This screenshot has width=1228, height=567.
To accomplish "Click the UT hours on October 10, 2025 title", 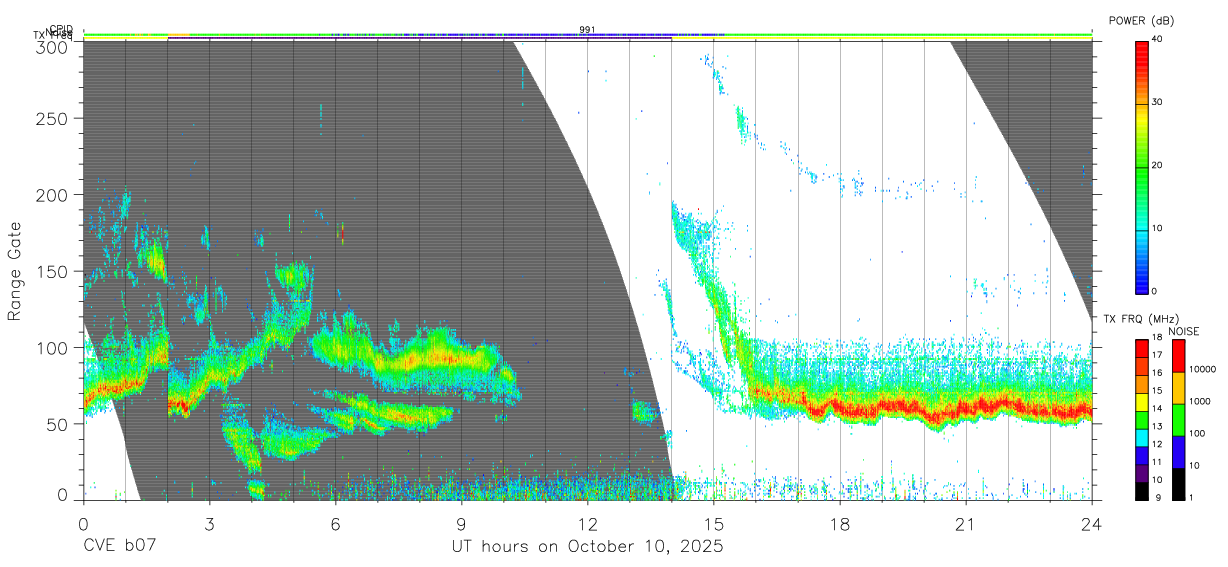I will 586,547.
